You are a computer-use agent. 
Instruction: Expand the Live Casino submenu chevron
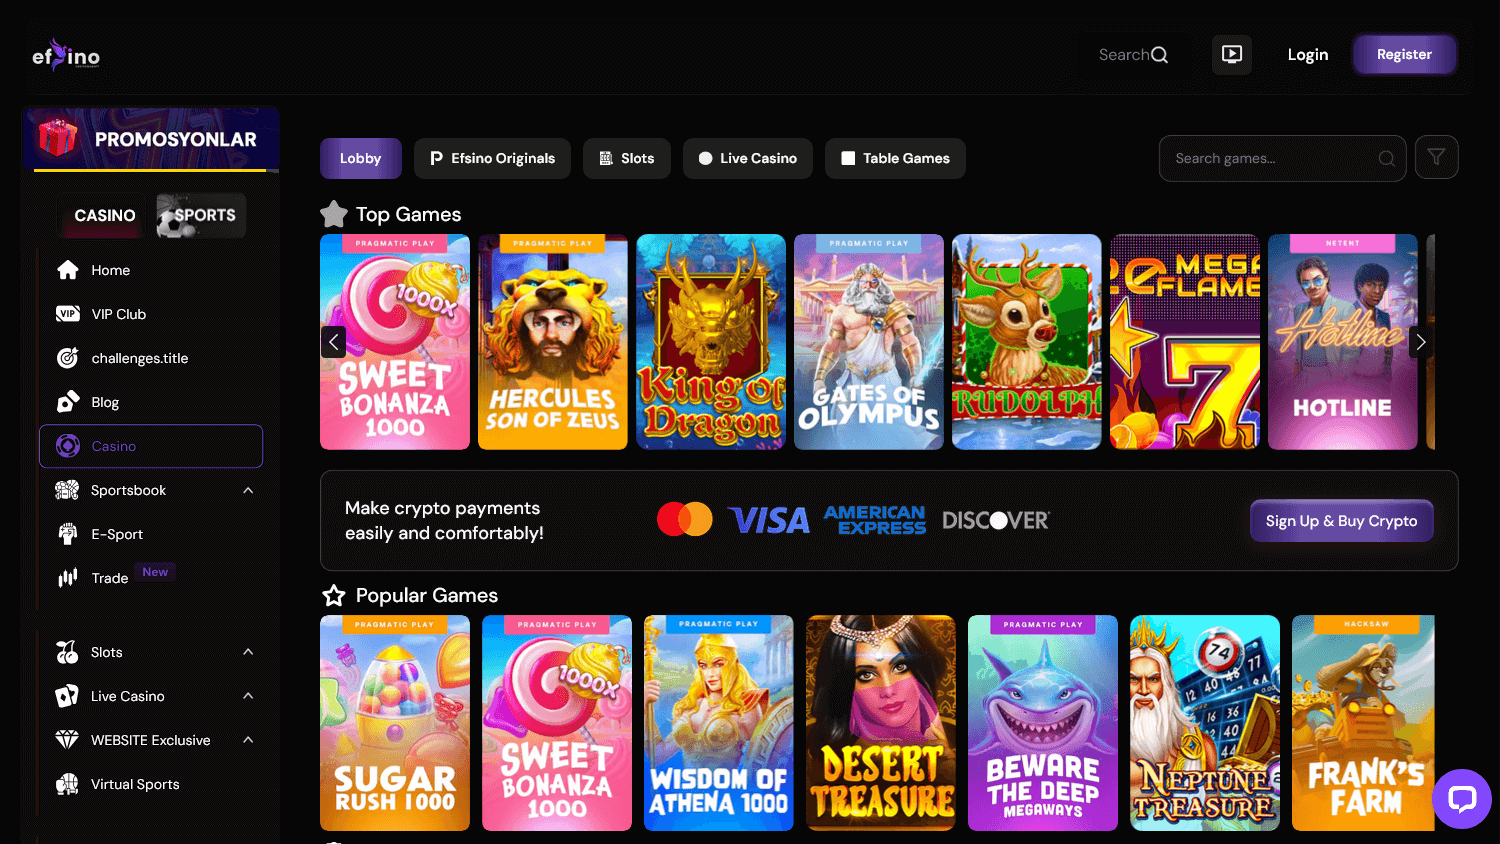click(248, 696)
